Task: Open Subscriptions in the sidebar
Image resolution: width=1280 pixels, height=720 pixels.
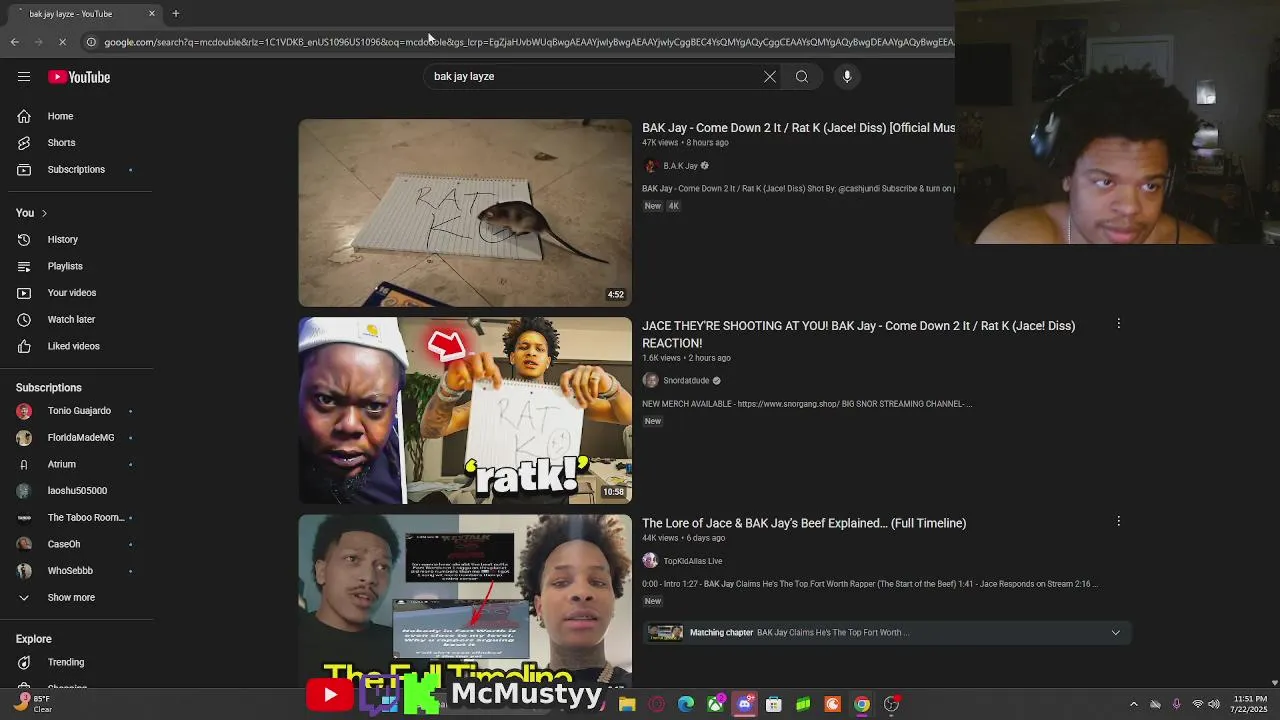Action: click(x=76, y=170)
